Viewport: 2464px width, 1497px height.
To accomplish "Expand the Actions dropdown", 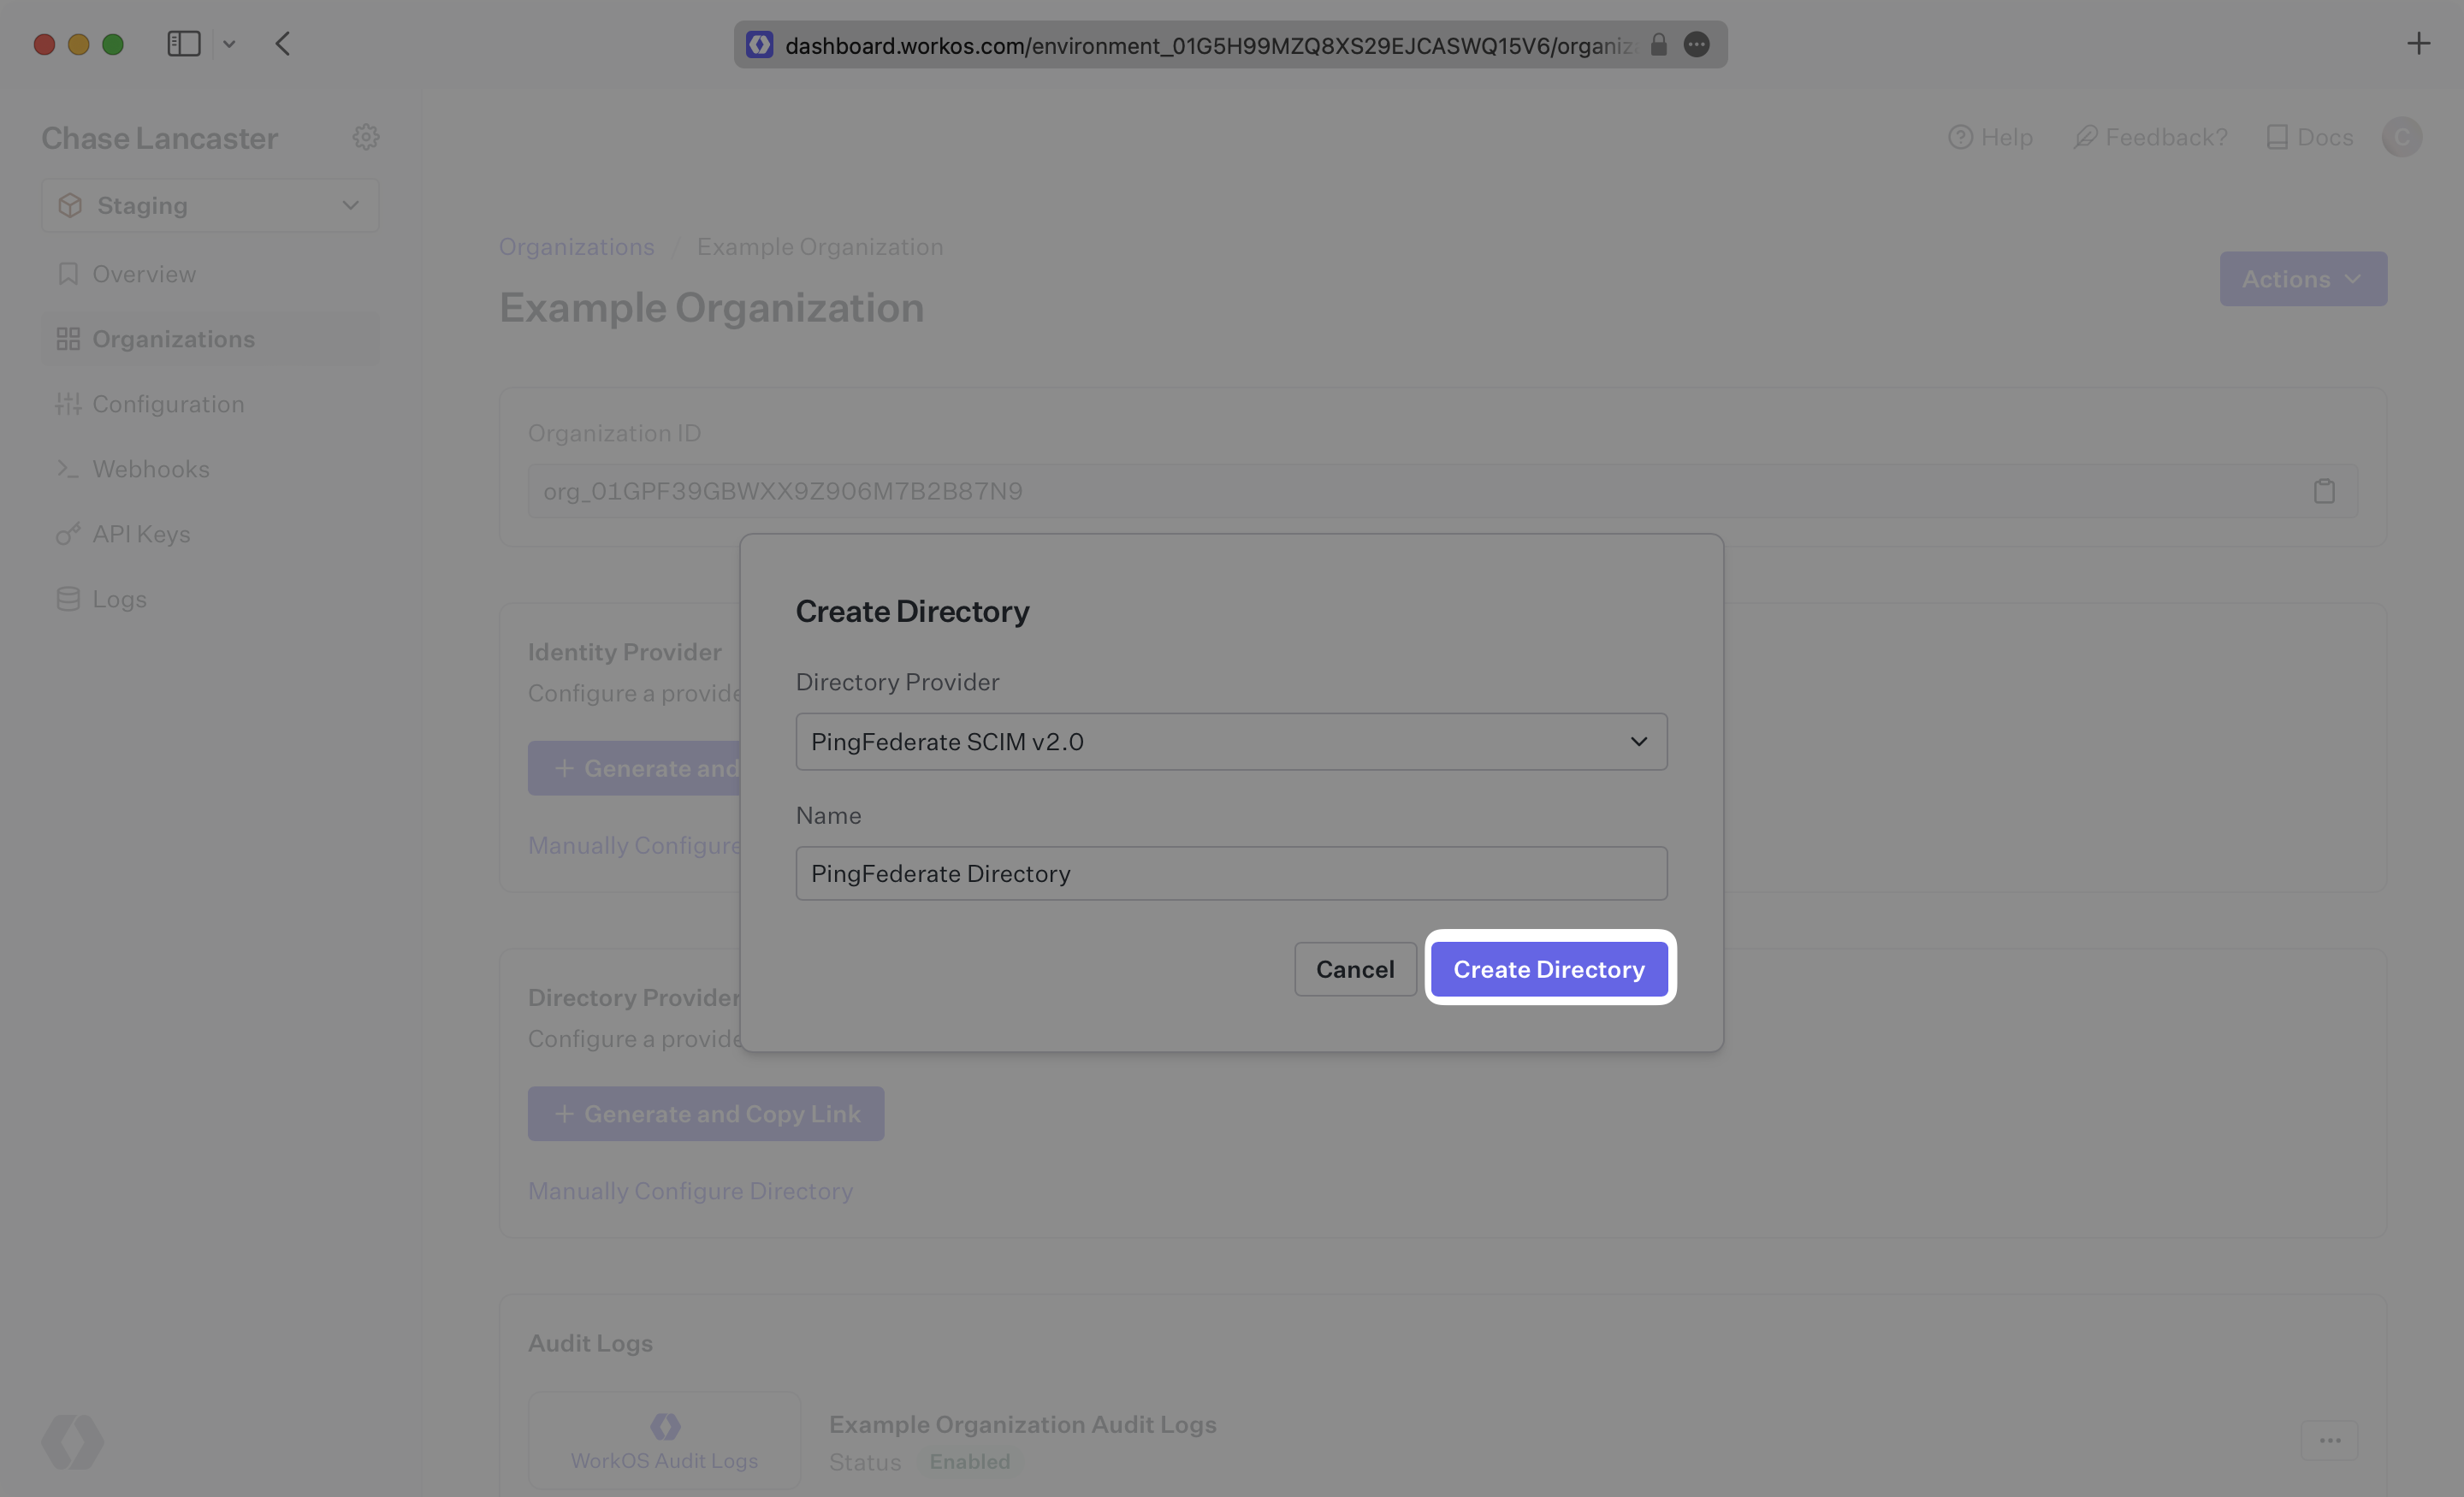I will [x=2303, y=279].
